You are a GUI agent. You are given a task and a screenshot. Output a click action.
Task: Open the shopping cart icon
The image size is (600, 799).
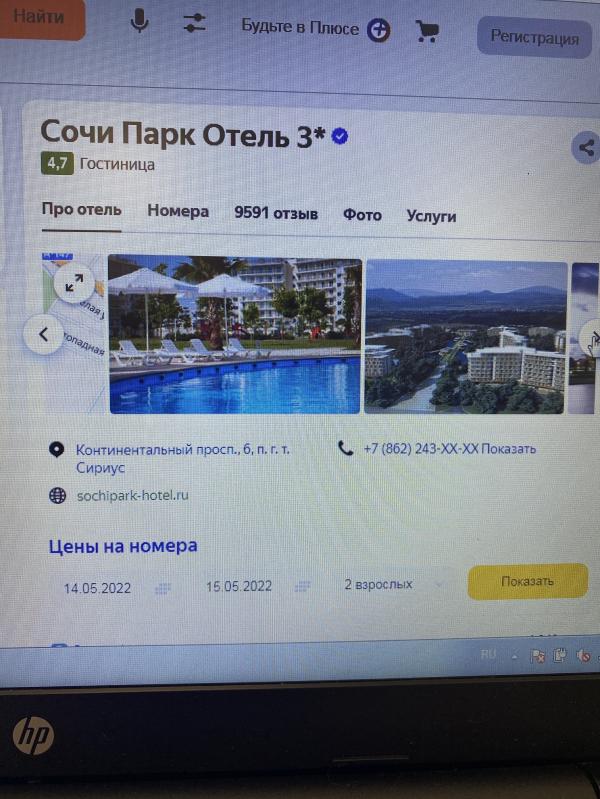point(427,32)
